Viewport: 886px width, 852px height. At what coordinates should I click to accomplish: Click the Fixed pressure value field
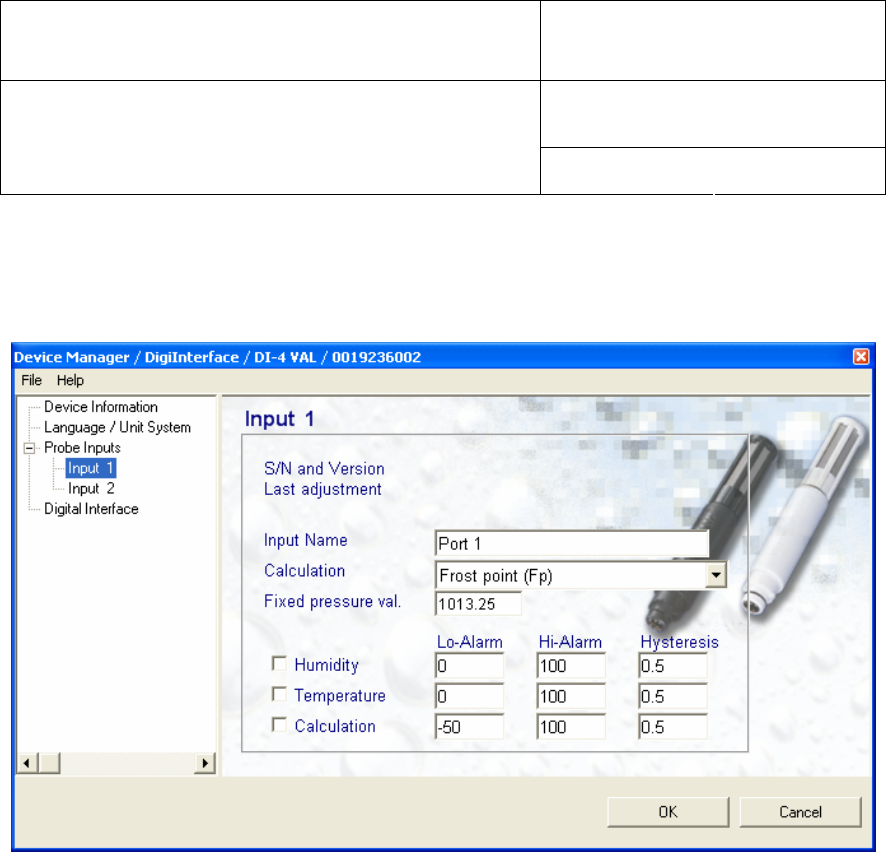(x=478, y=604)
